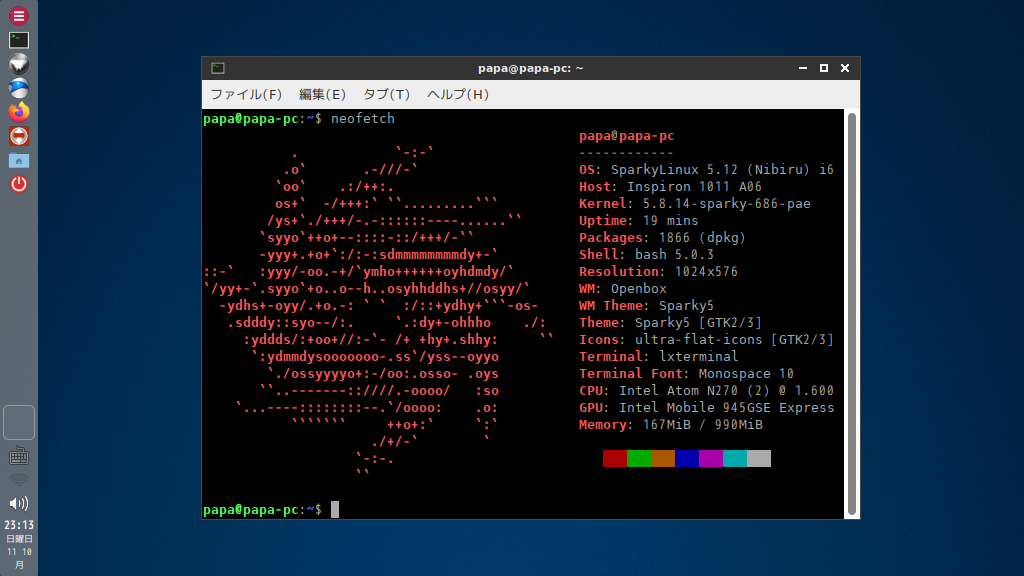Open the タブ(T) menu
Screen dimensions: 1024x576
coord(387,95)
